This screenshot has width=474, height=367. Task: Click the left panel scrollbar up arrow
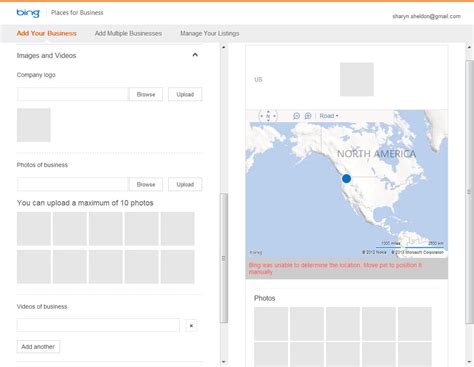coord(224,47)
